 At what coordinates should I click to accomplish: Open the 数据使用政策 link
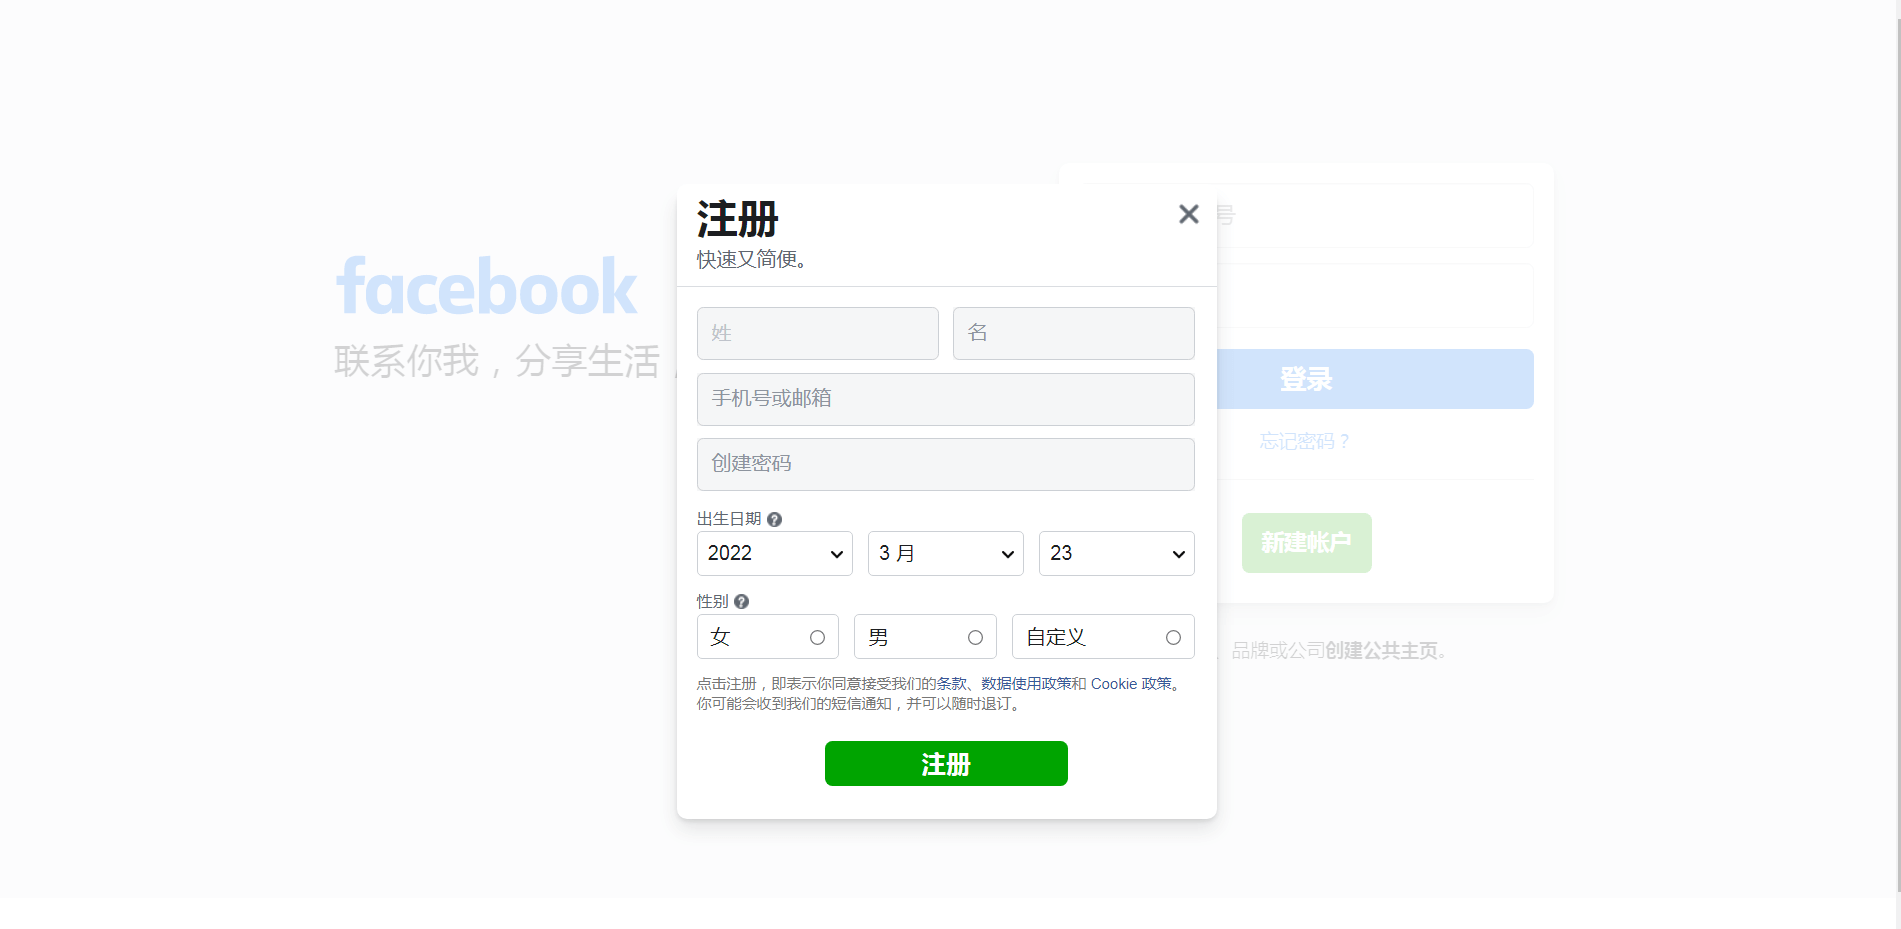(1026, 684)
